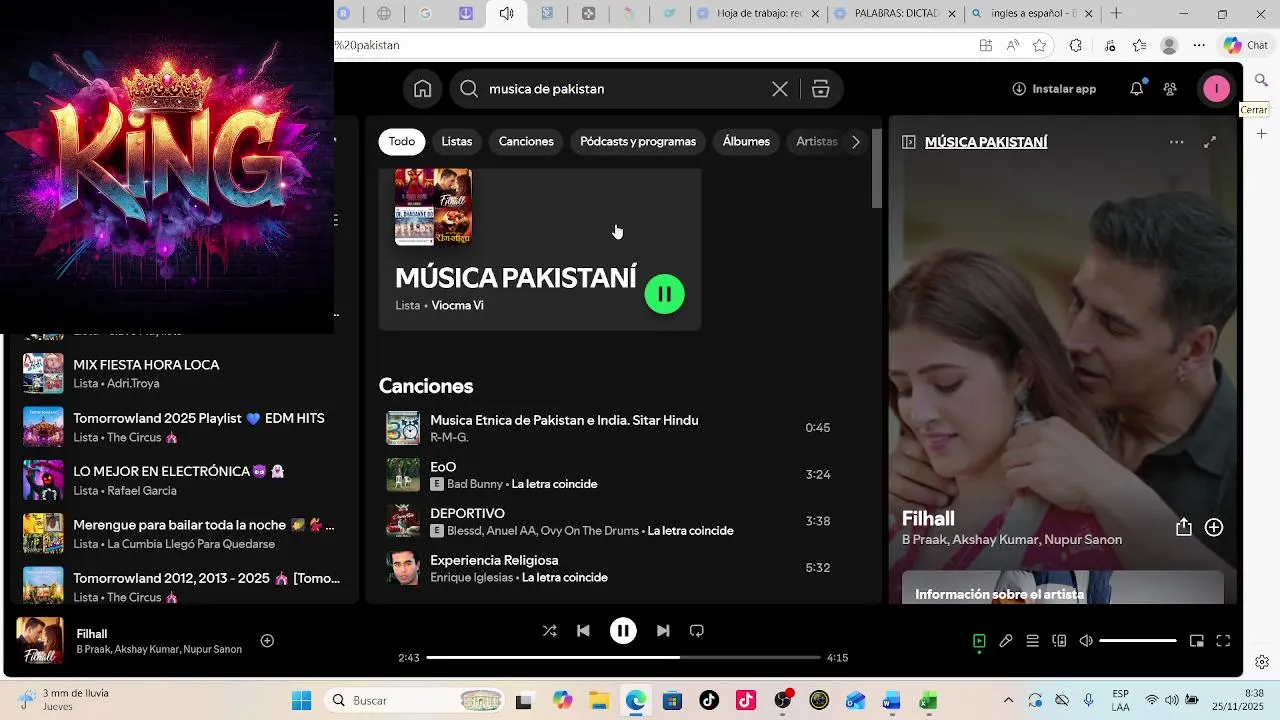The height and width of the screenshot is (720, 1280).
Task: Show hidden system tray icons chevron
Action: (1008, 700)
